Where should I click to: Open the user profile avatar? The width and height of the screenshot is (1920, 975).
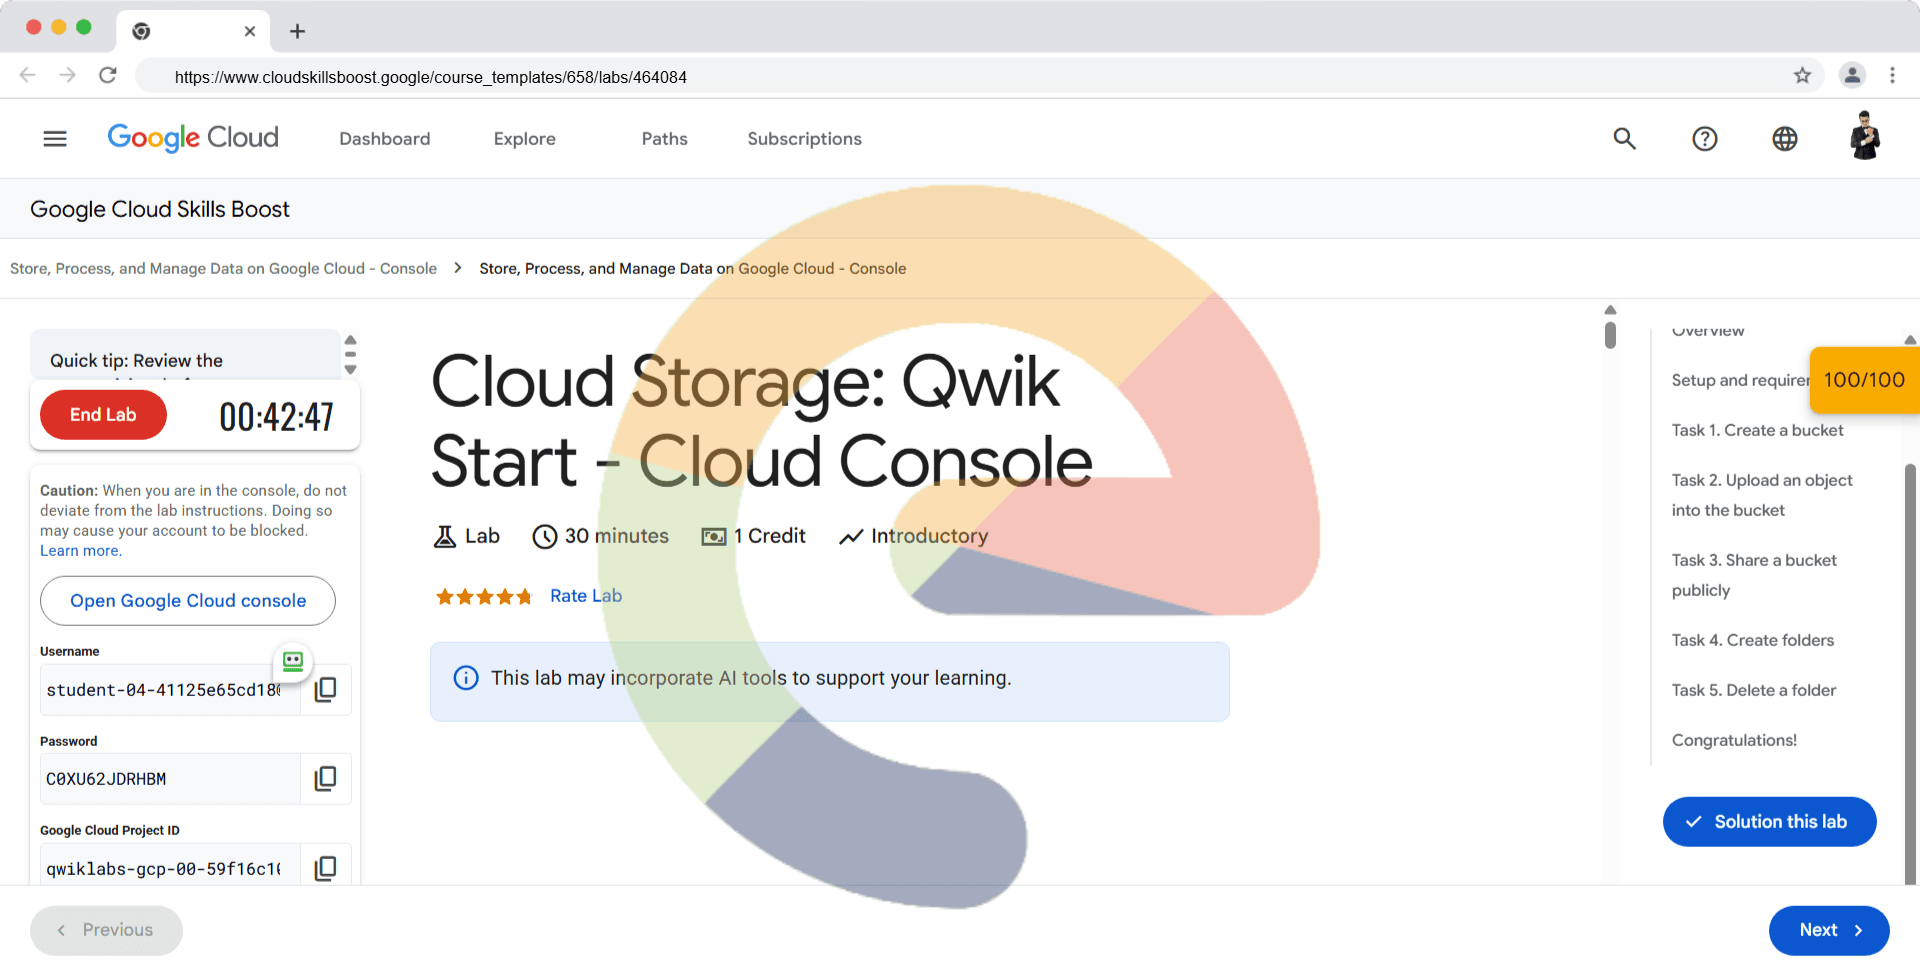click(1864, 137)
